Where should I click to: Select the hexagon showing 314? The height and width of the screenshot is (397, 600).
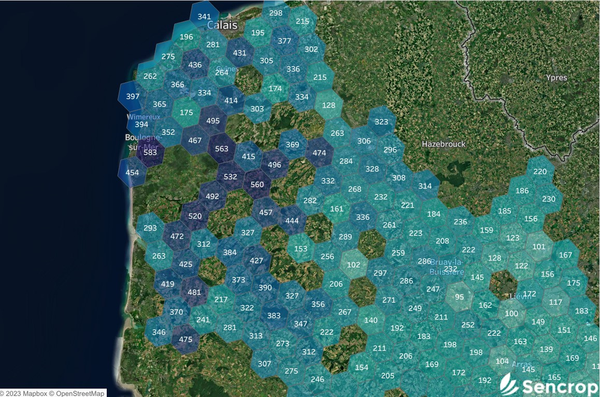[425, 186]
